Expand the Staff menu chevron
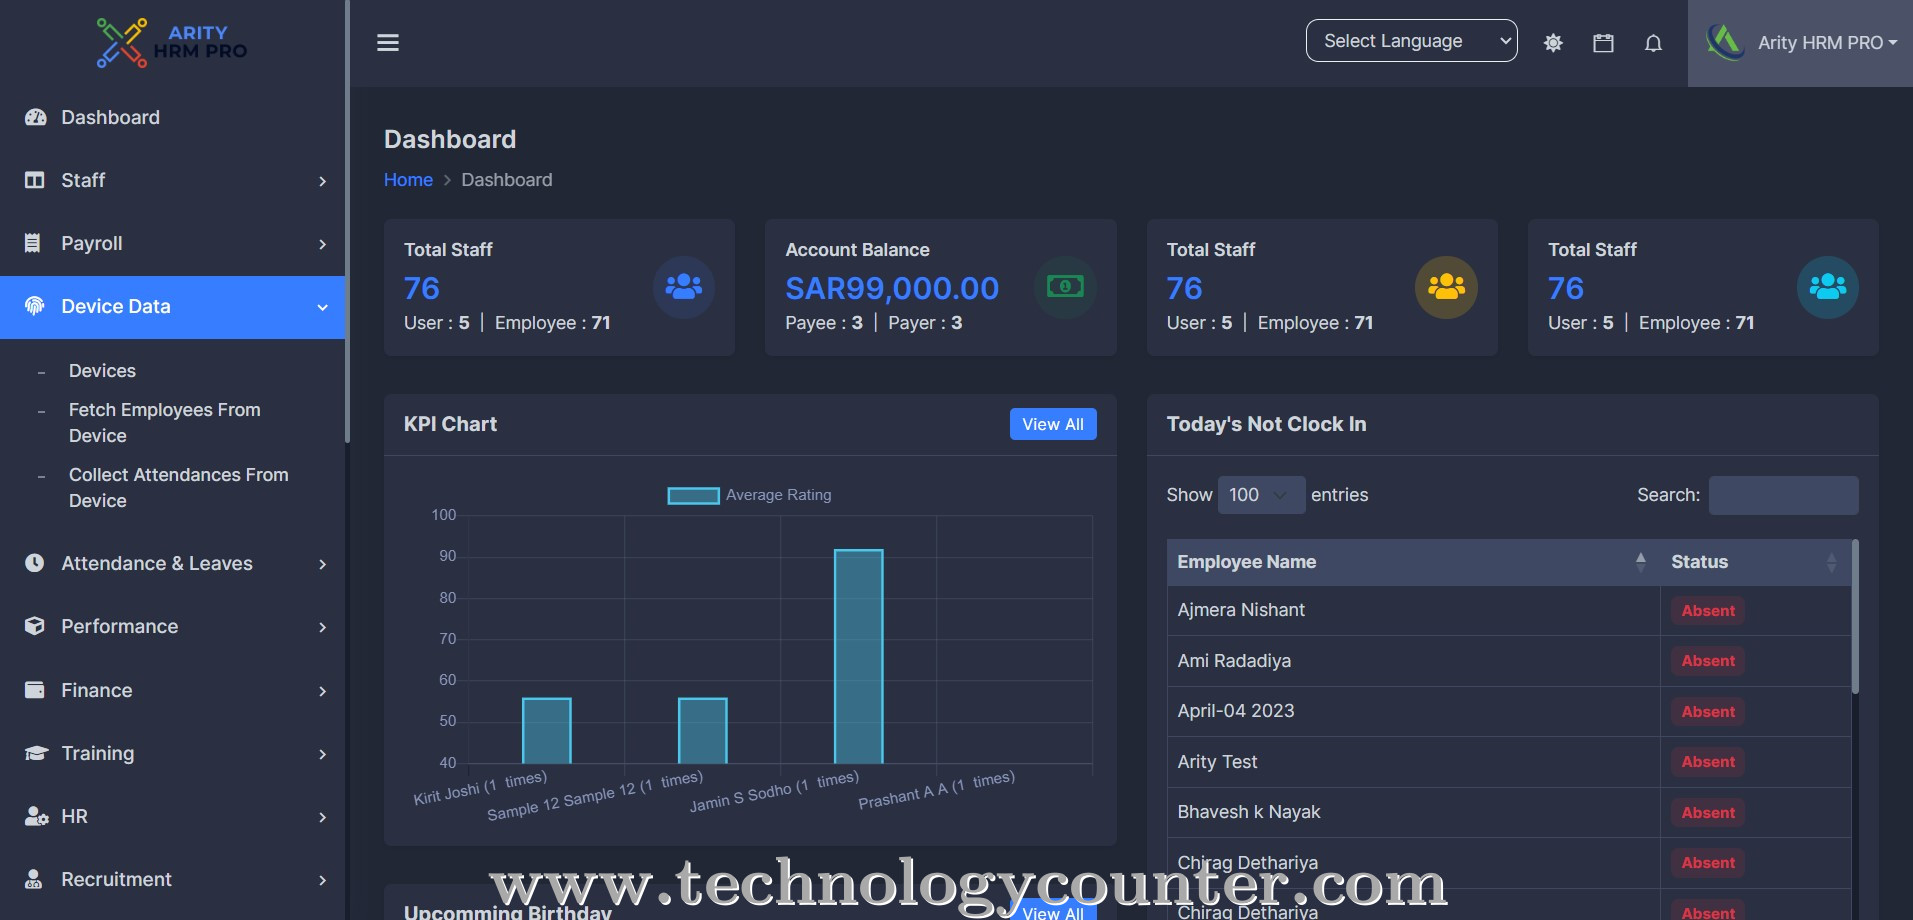 [322, 181]
